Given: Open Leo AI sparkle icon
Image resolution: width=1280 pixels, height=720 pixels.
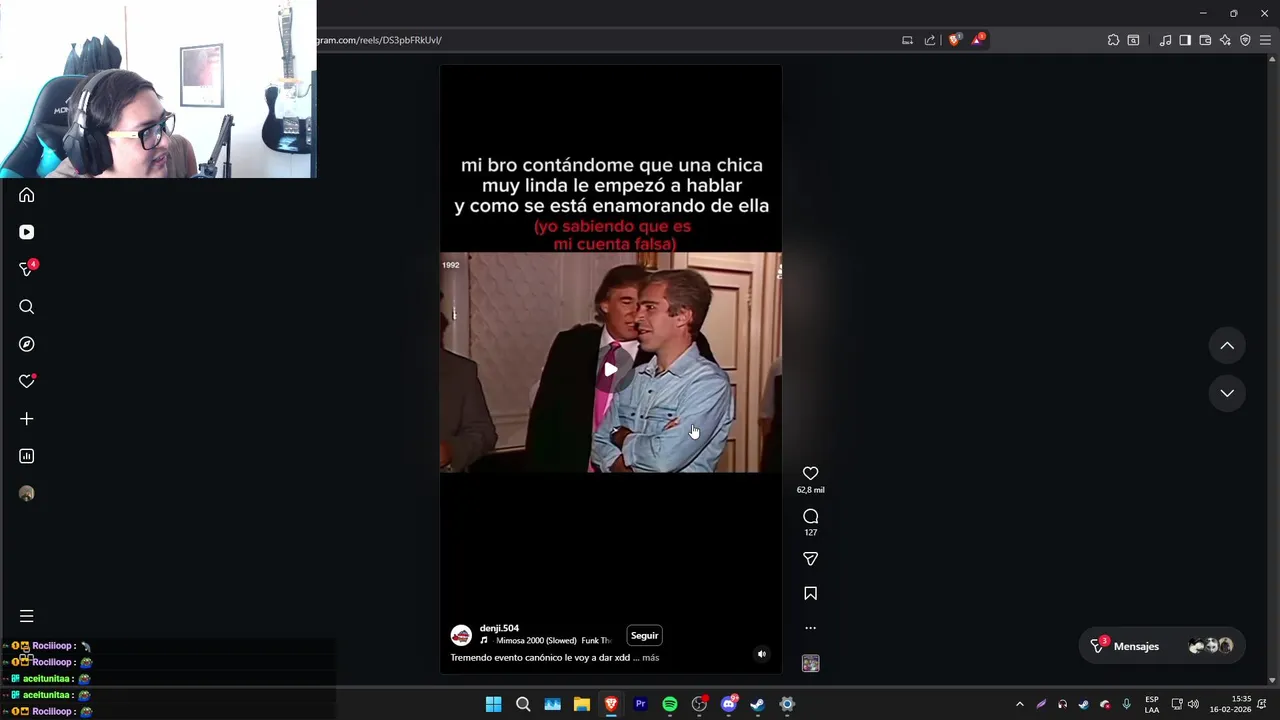Looking at the screenshot, I should [x=1225, y=40].
